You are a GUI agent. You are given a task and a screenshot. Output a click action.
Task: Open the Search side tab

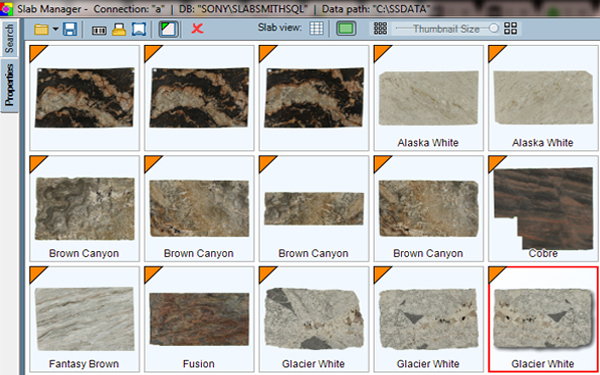coord(9,39)
